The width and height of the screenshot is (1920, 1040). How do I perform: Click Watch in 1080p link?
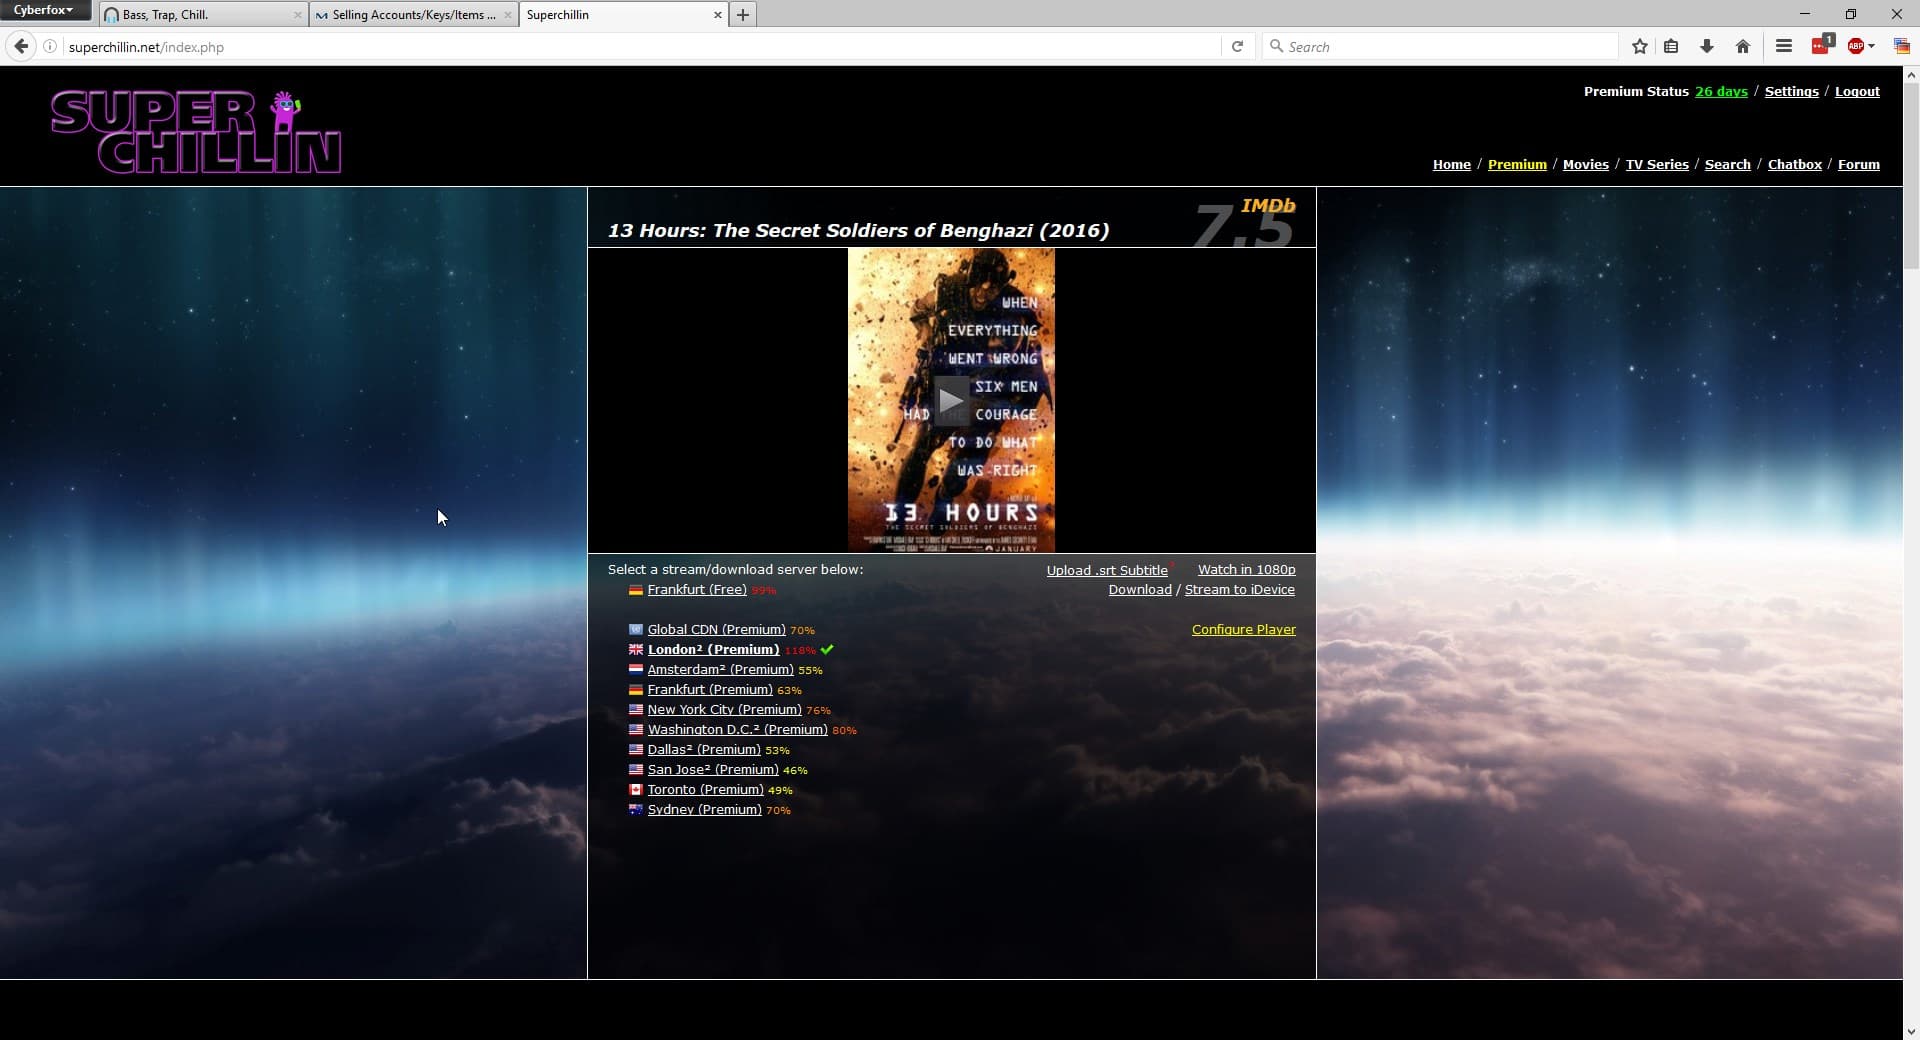tap(1246, 569)
